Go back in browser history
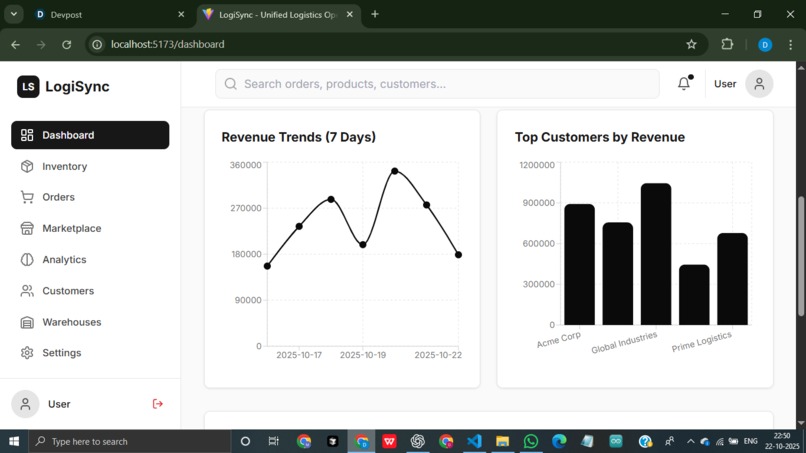The width and height of the screenshot is (806, 453). click(x=15, y=45)
